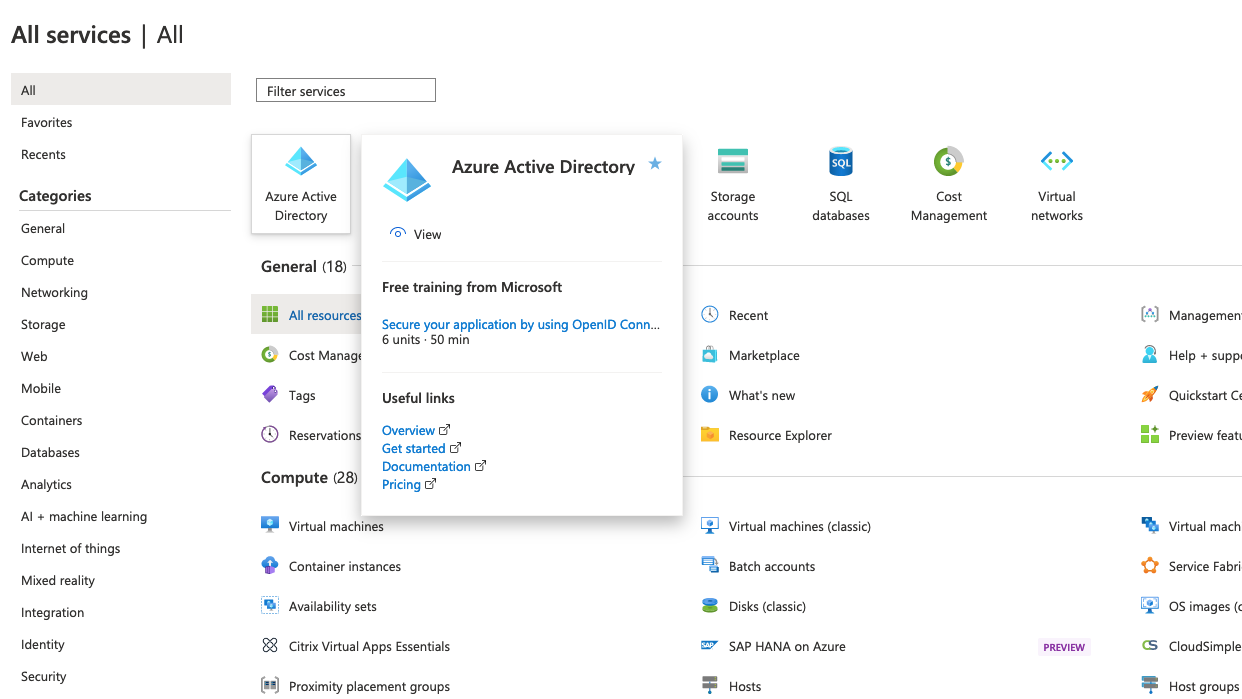The width and height of the screenshot is (1242, 699).
Task: Select the Cost Management icon
Action: (x=949, y=161)
